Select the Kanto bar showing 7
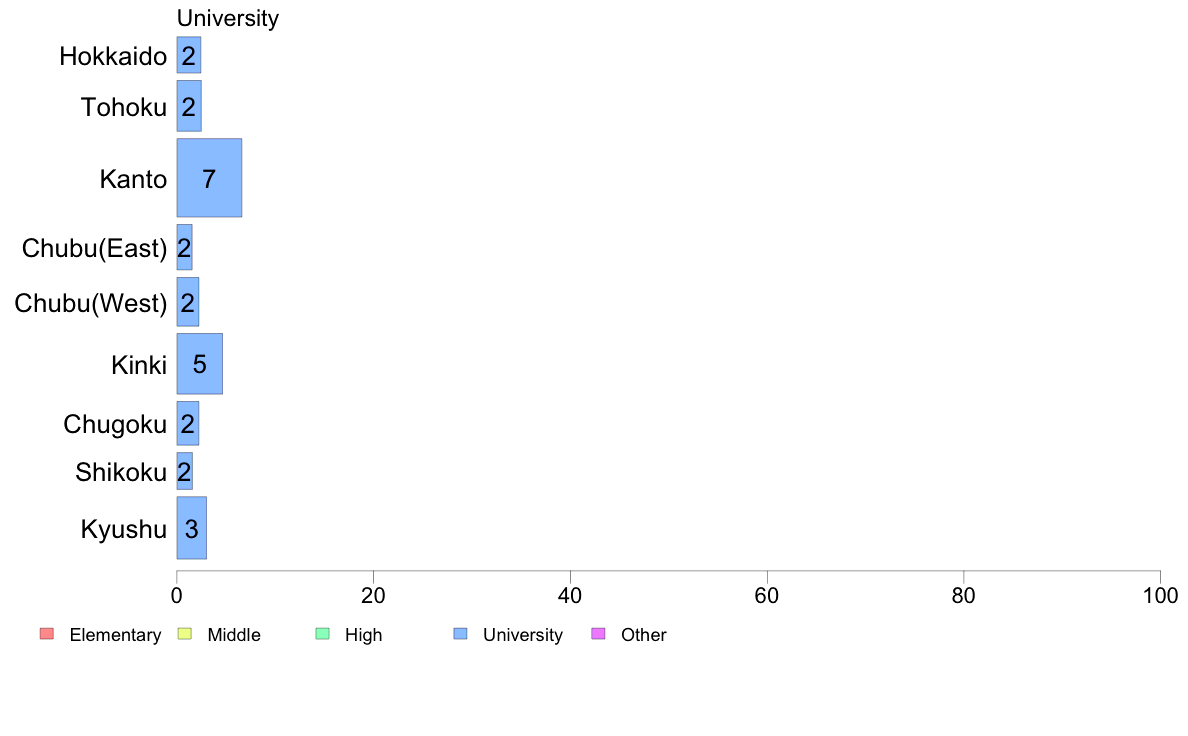This screenshot has height=736, width=1188. point(209,178)
